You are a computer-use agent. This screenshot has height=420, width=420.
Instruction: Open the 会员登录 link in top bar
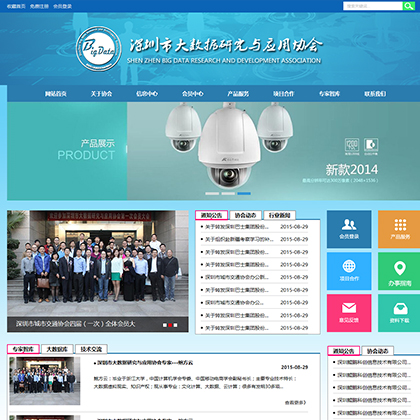pyautogui.click(x=62, y=6)
